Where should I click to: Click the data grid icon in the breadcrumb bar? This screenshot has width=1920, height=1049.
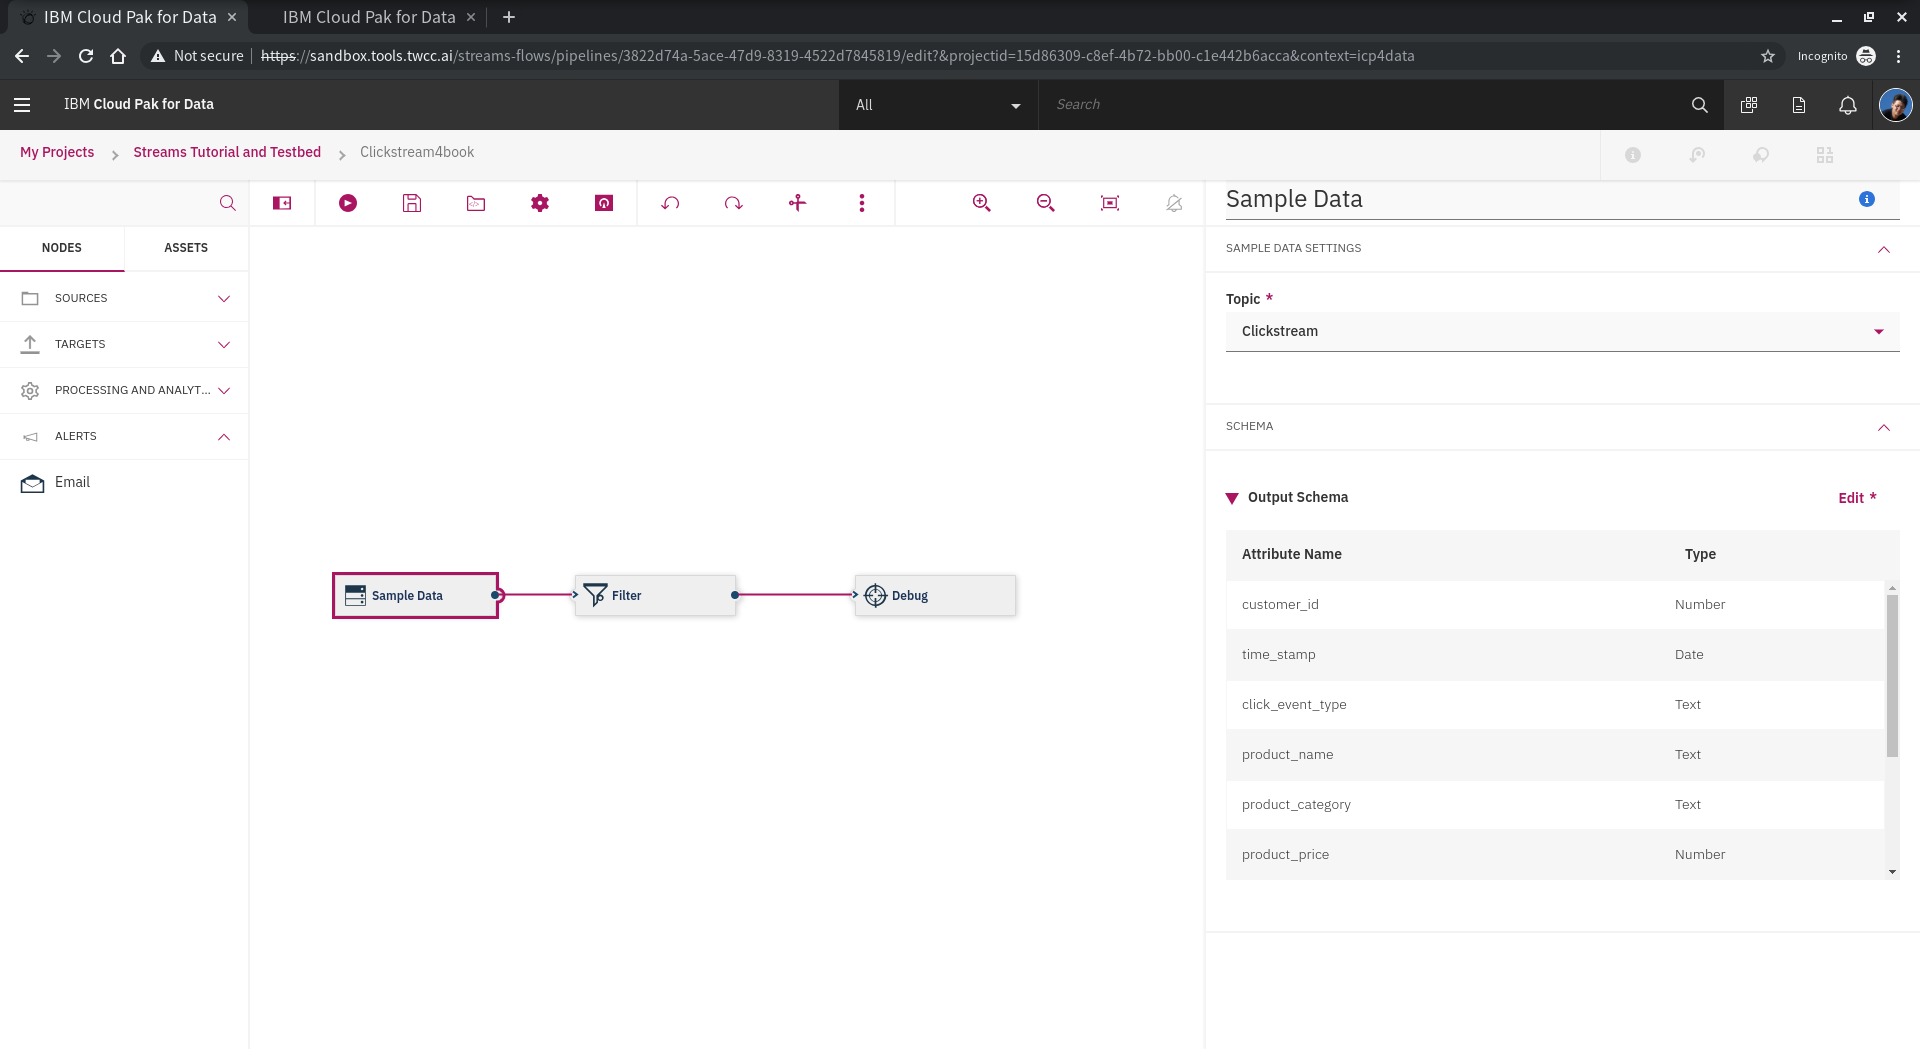tap(1825, 155)
